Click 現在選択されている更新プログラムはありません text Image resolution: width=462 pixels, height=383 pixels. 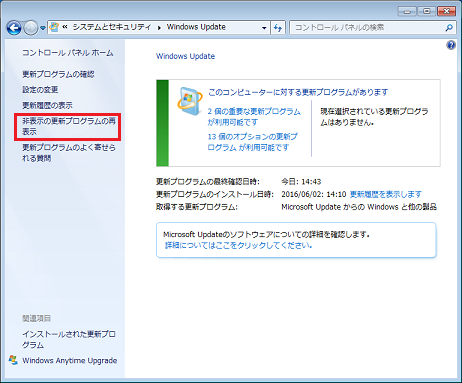click(374, 117)
